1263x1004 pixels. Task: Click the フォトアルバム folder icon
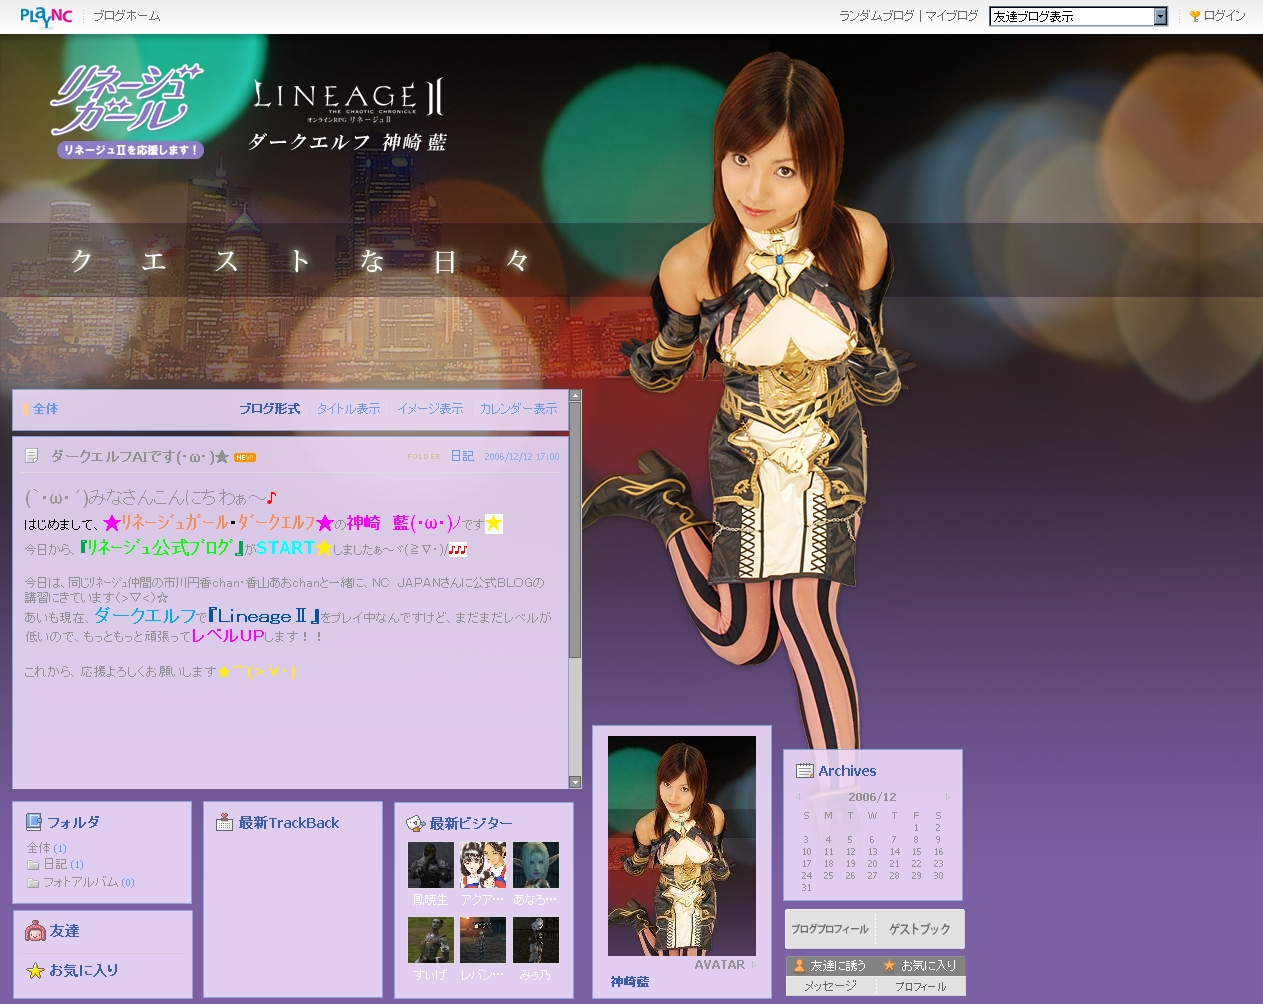point(33,883)
